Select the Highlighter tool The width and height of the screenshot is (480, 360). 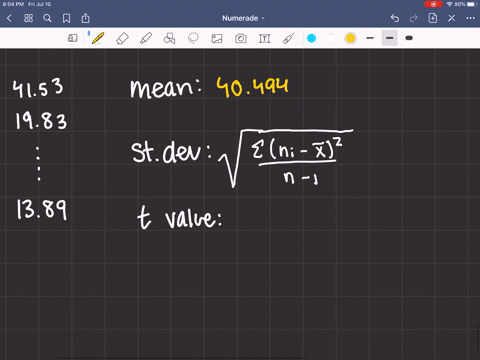click(146, 38)
